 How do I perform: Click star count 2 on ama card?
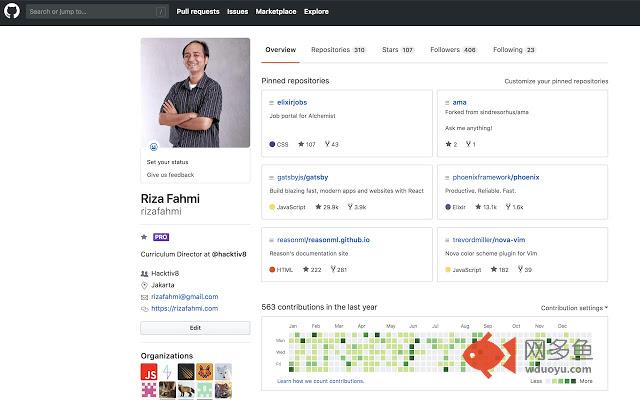coord(451,144)
